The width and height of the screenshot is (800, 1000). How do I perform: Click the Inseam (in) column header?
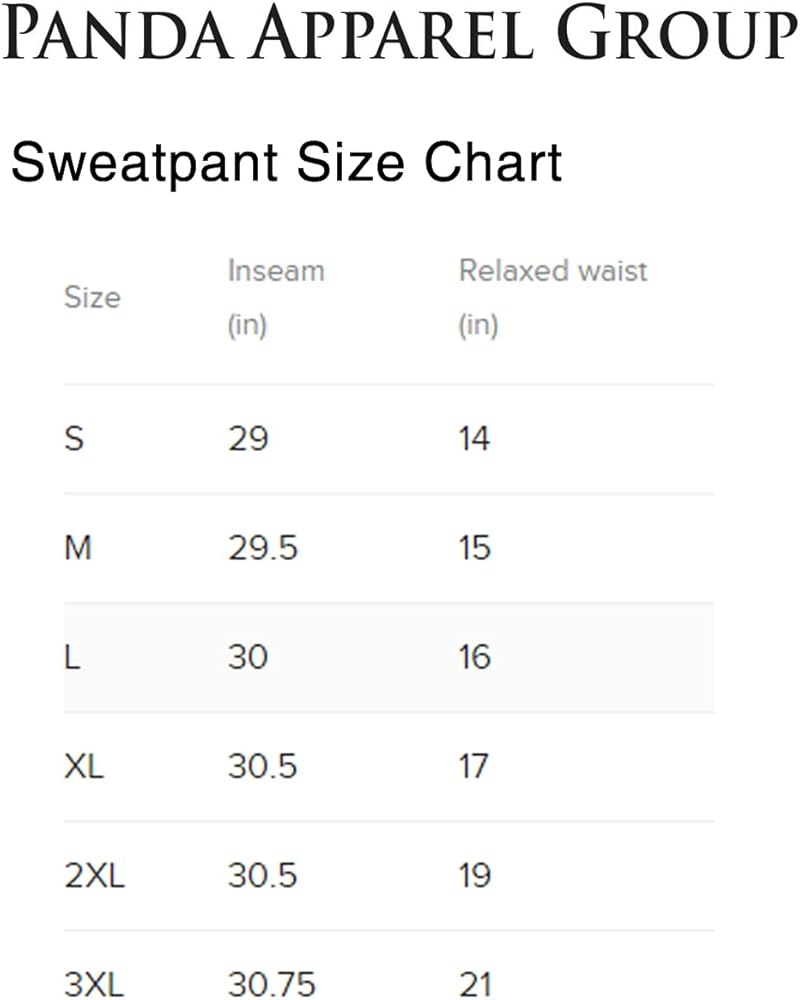tap(276, 298)
